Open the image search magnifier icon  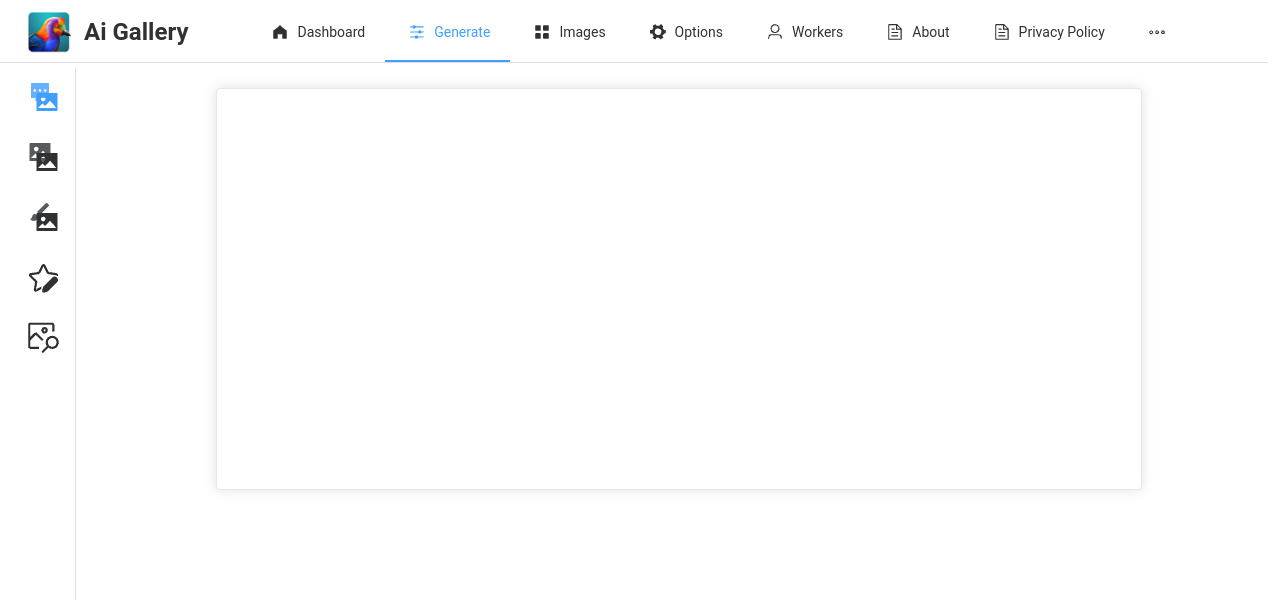click(x=44, y=338)
